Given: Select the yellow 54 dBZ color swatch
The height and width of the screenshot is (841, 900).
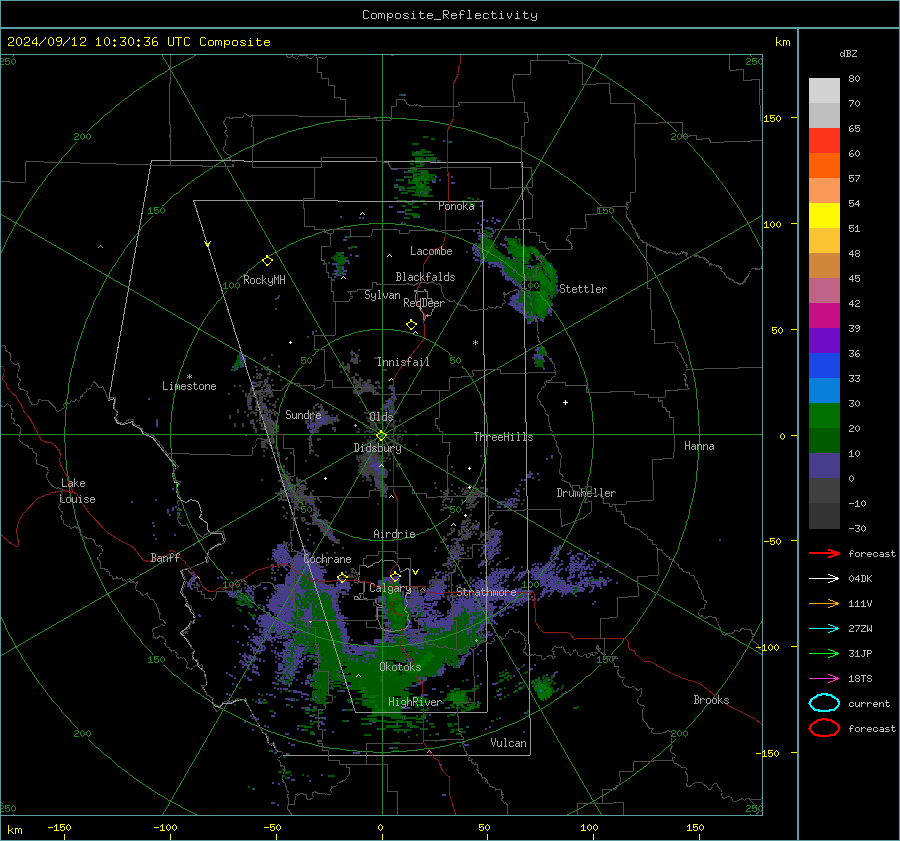Looking at the screenshot, I should click(824, 215).
